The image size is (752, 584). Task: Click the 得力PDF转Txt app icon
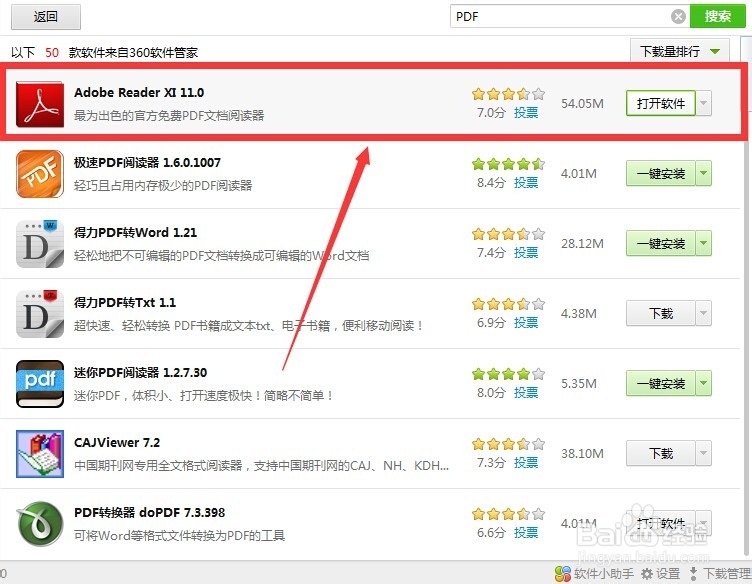click(40, 314)
